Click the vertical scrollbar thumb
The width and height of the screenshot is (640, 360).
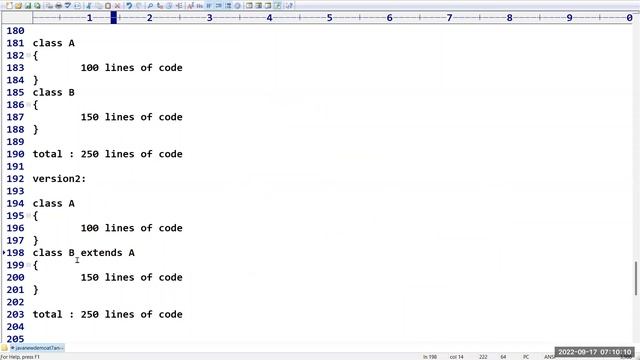(x=636, y=278)
